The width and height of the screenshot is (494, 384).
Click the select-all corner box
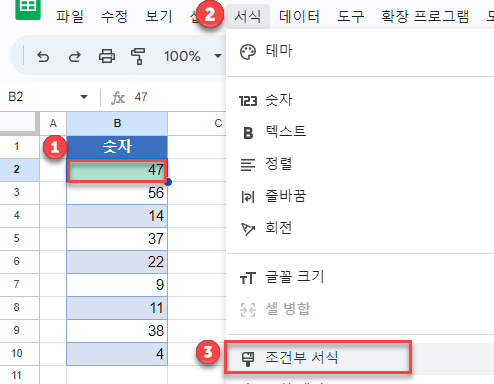[18, 122]
